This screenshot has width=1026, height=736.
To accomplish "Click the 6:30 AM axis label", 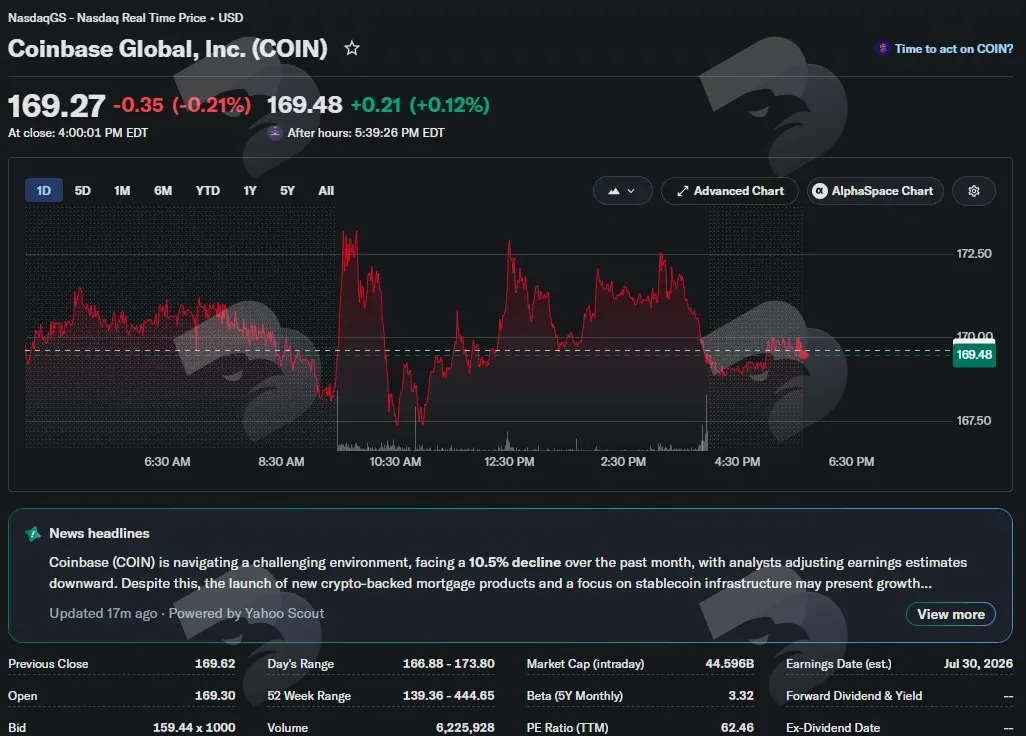I will [168, 462].
